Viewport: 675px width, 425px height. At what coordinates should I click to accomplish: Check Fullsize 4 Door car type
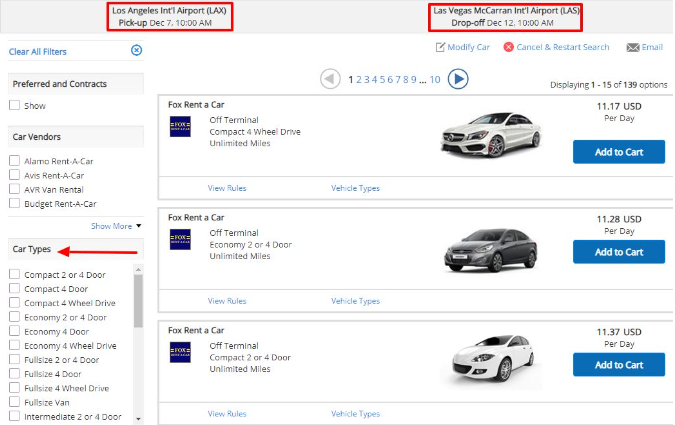(14, 374)
